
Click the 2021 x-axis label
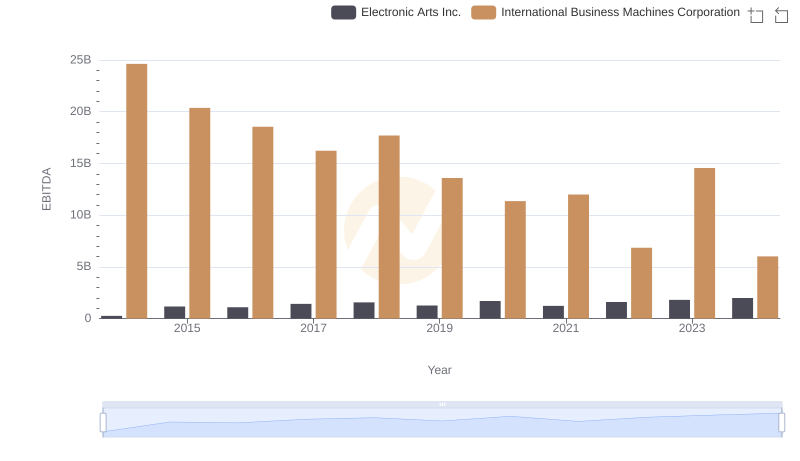(x=566, y=328)
